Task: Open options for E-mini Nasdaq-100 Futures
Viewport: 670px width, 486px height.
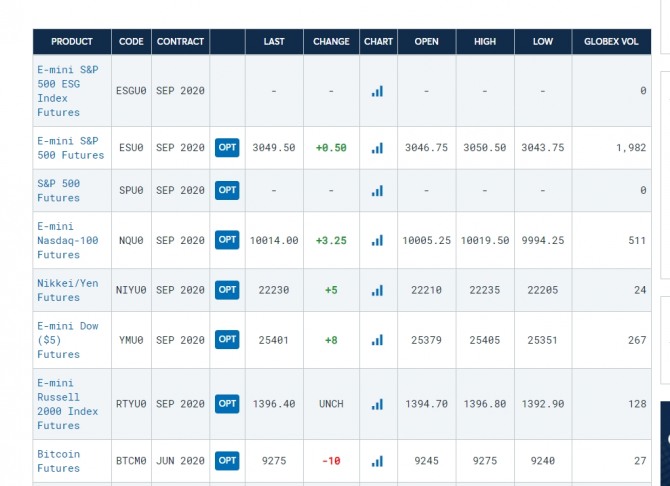Action: coord(227,240)
